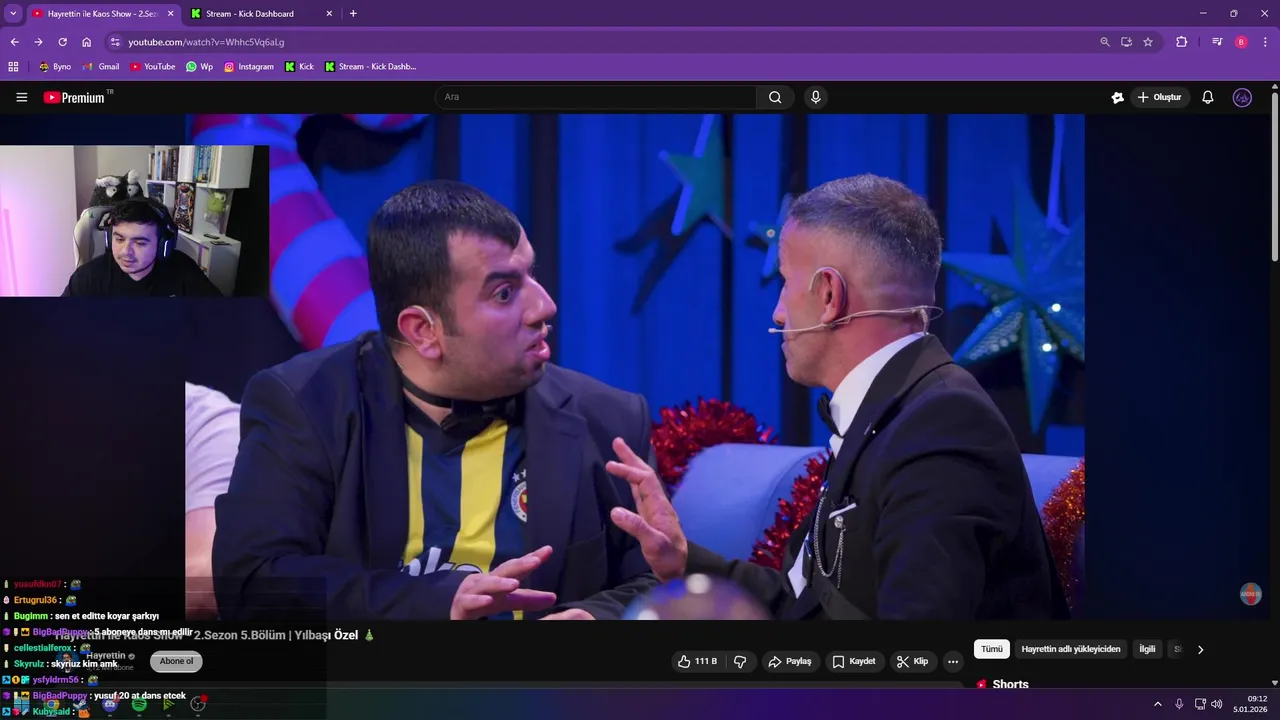Click Kaydet save button
Viewport: 1280px width, 720px height.
(854, 661)
